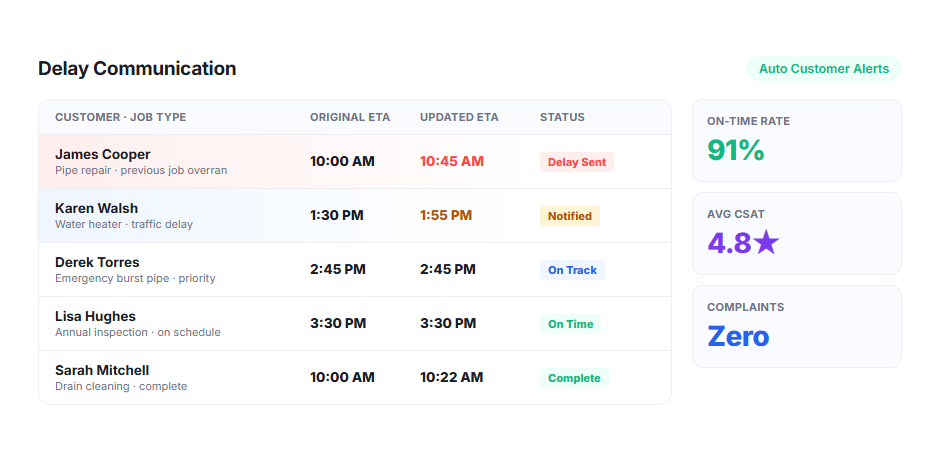
Task: Click 'Pipe repair · previous job overran' text
Action: [x=141, y=170]
